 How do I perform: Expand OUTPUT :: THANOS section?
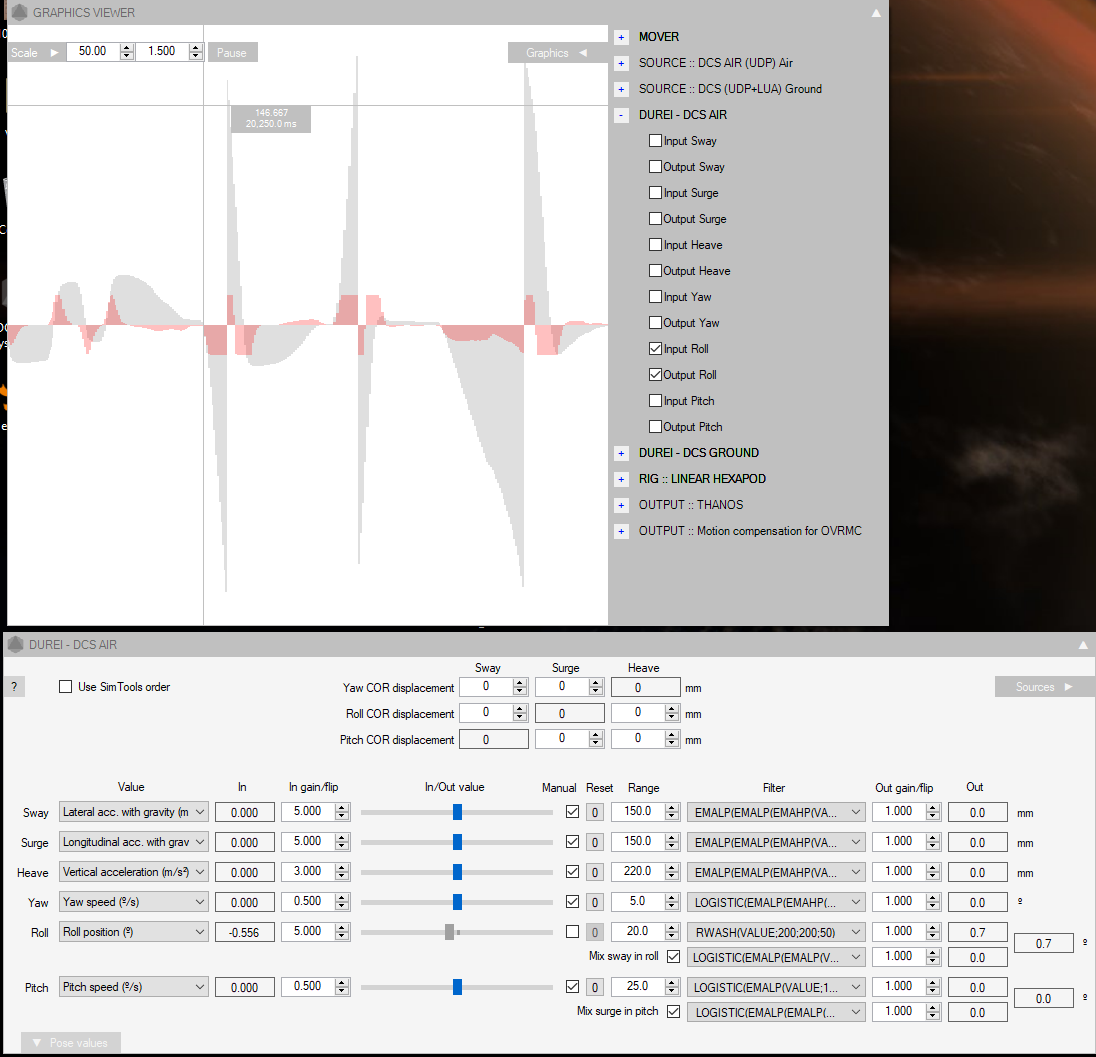point(621,505)
